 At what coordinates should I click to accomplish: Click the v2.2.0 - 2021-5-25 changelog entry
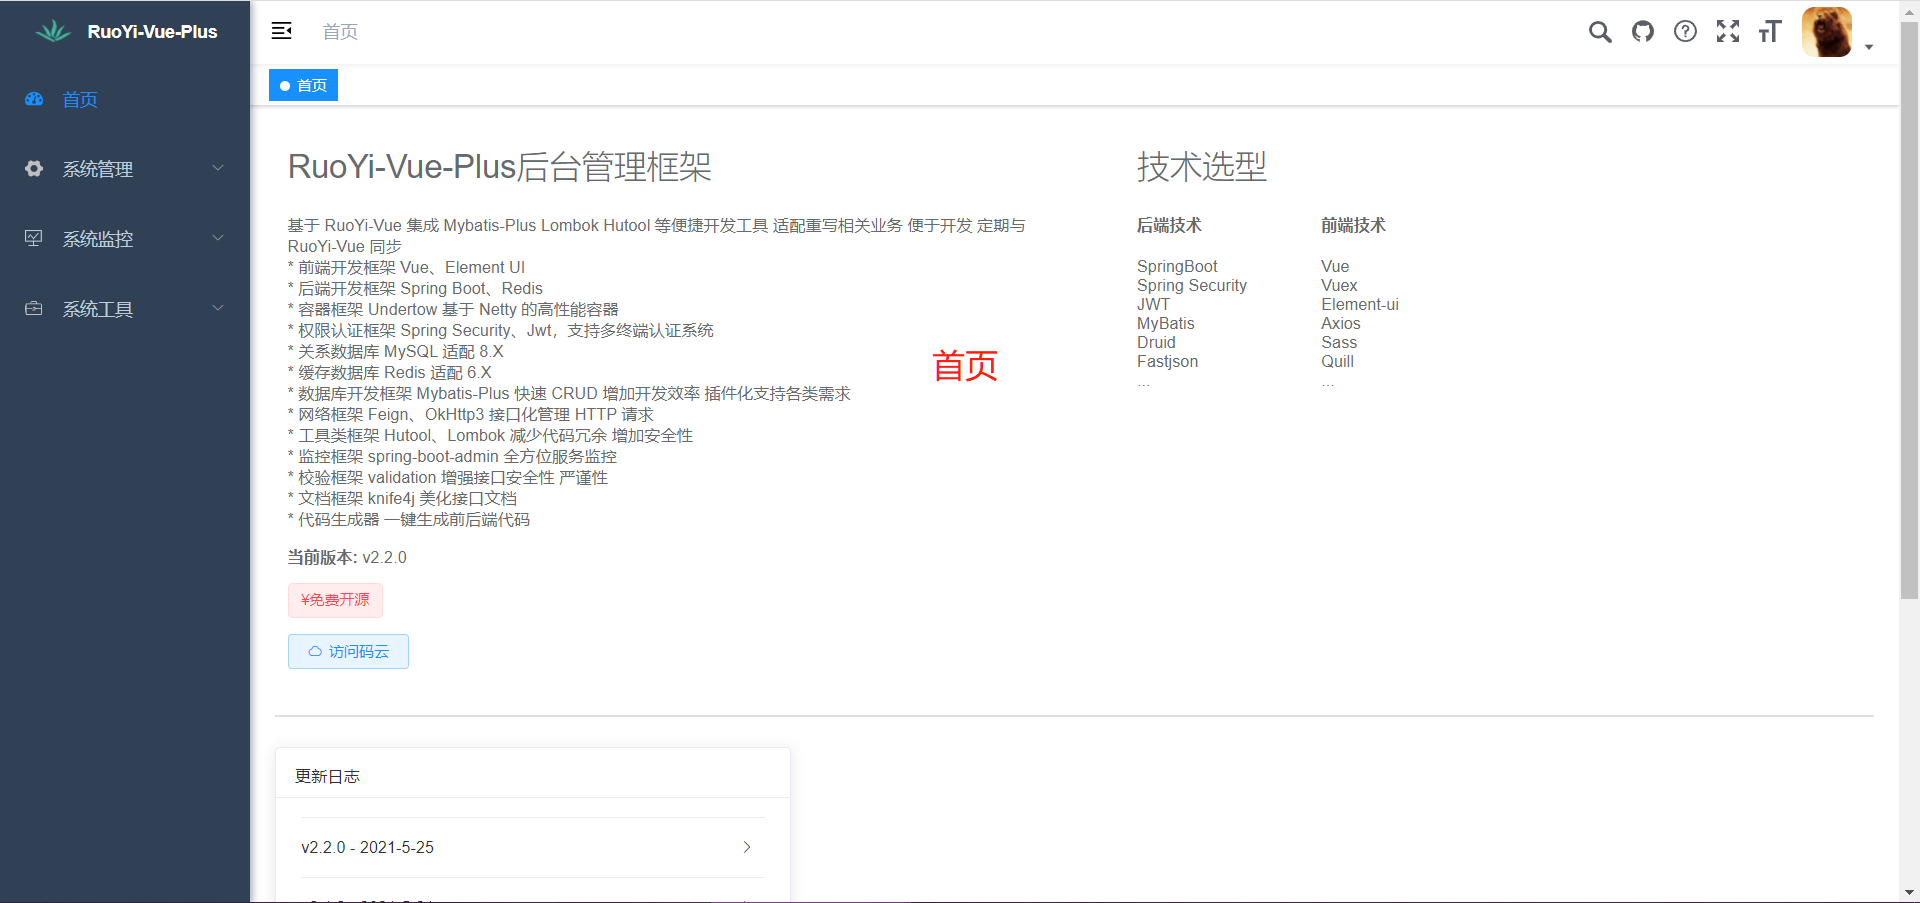pyautogui.click(x=533, y=847)
